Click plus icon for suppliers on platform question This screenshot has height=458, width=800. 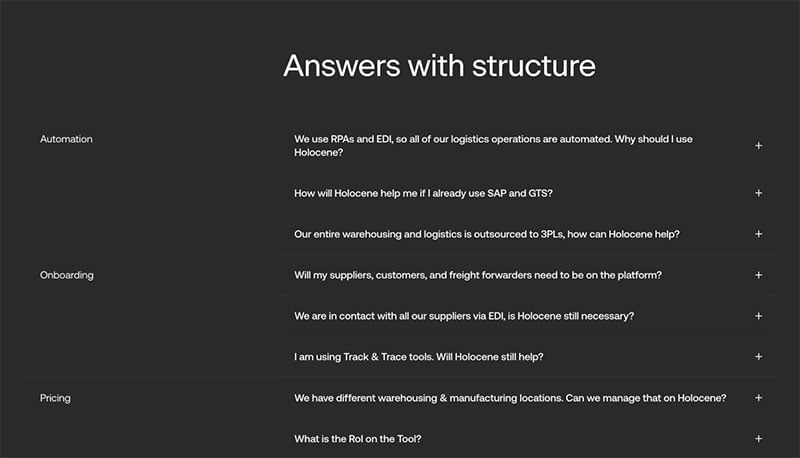pos(758,275)
